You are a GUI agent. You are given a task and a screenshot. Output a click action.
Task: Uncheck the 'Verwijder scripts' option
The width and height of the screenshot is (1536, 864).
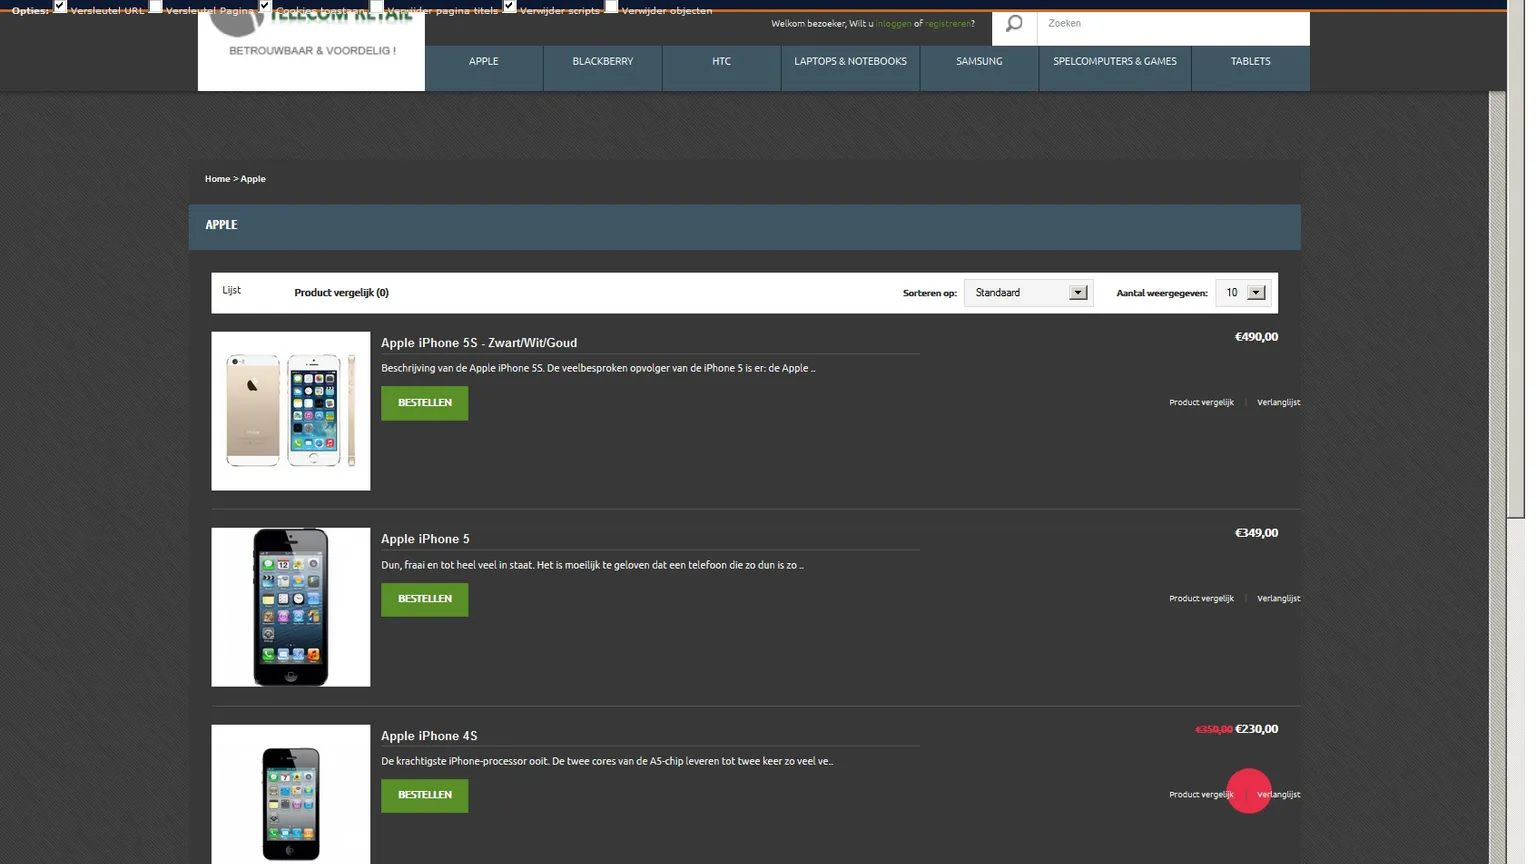pyautogui.click(x=510, y=7)
